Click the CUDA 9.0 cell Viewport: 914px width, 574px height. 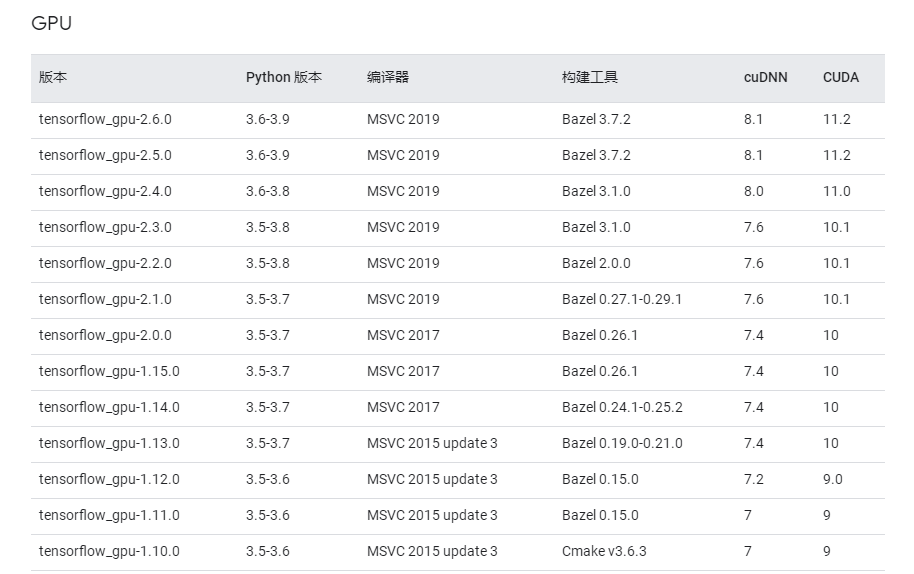click(832, 480)
